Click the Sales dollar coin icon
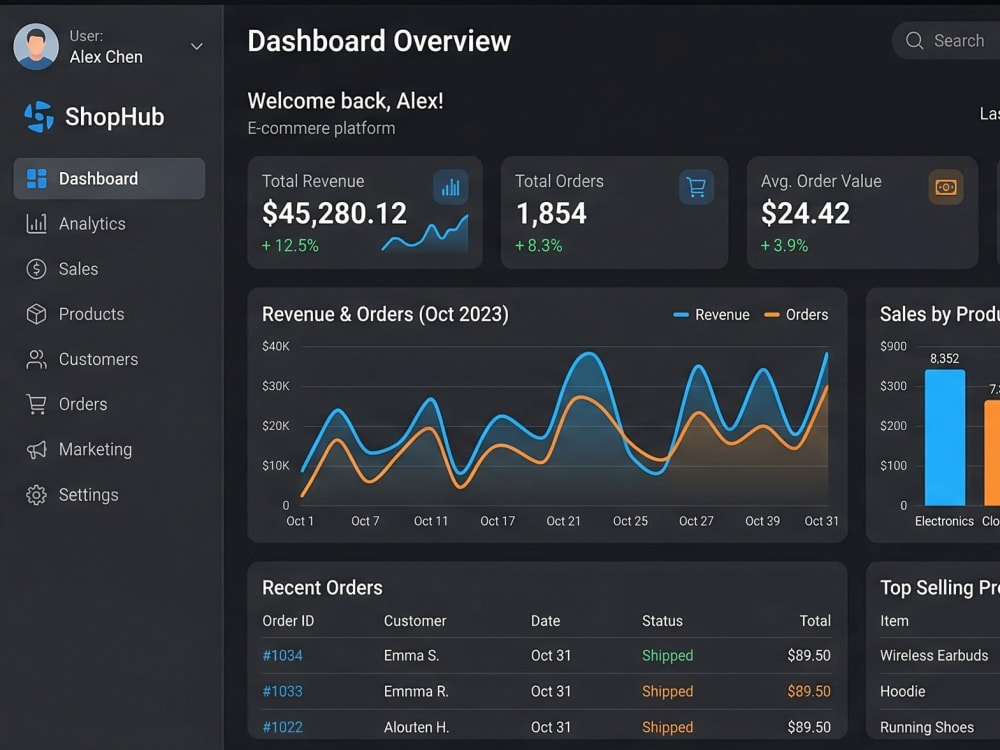Image resolution: width=1000 pixels, height=750 pixels. [36, 269]
